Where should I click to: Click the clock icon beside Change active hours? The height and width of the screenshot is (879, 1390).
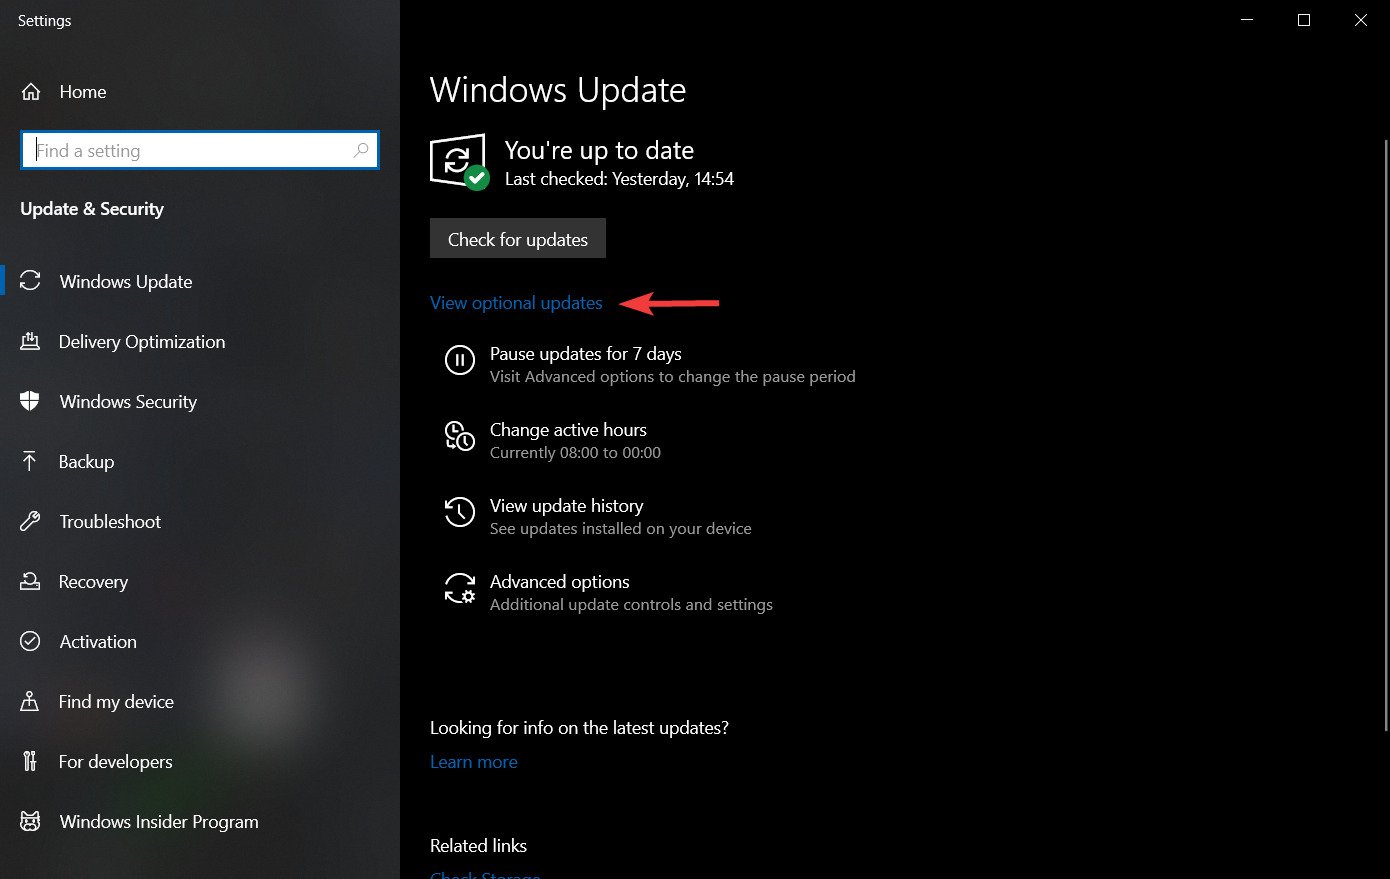460,436
